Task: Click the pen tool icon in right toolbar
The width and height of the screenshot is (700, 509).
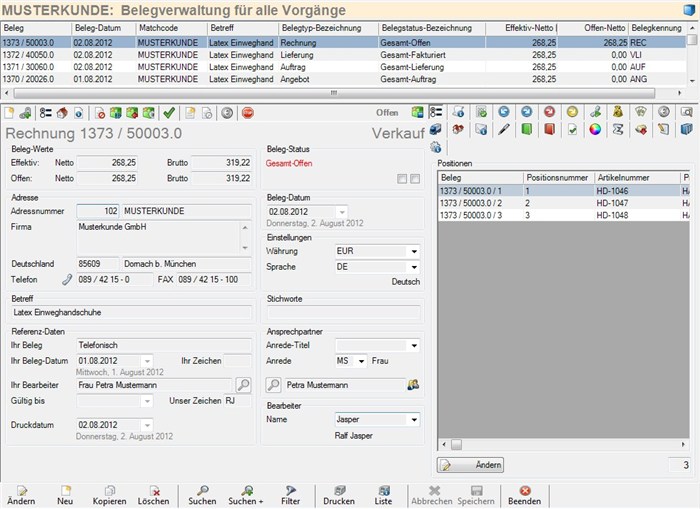Action: tap(504, 130)
